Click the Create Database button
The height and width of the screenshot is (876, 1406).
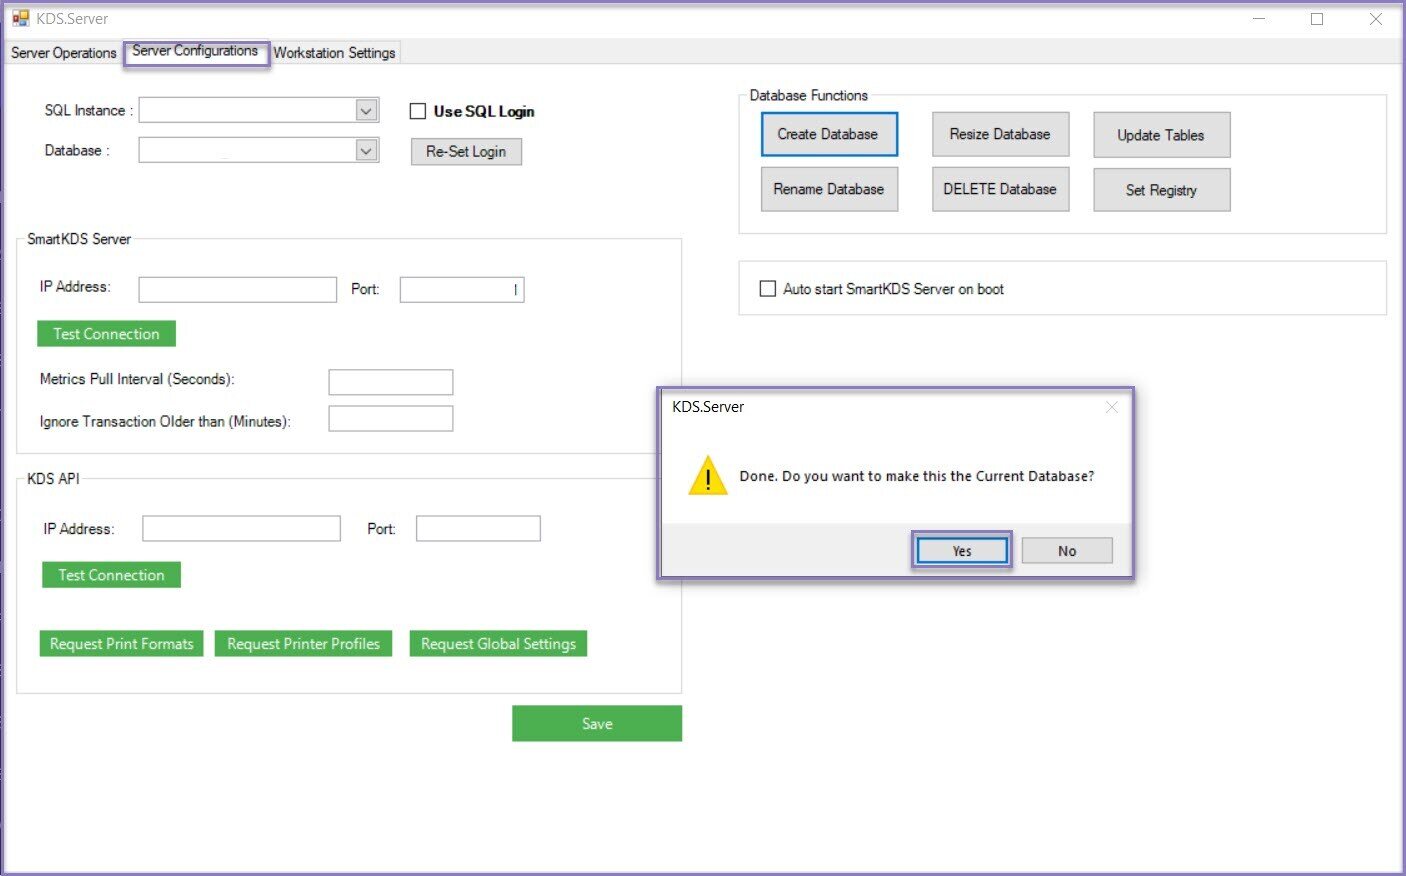tap(828, 134)
